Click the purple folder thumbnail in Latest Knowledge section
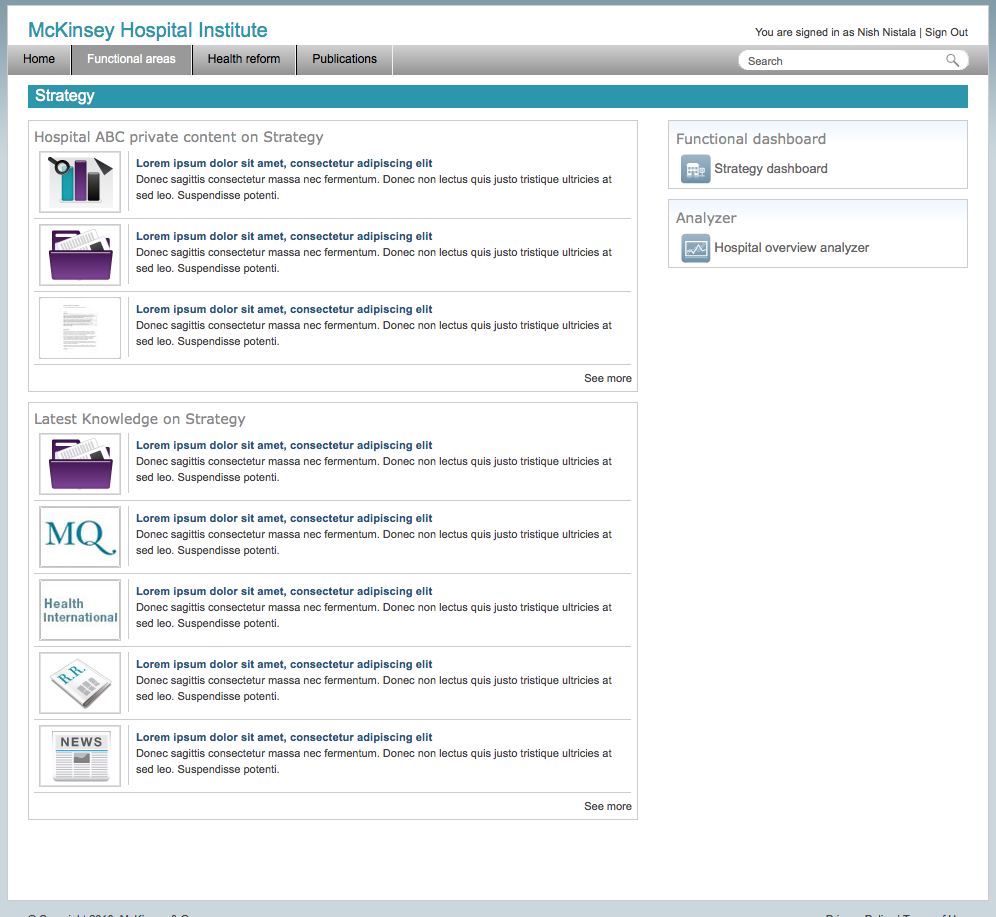 click(x=80, y=464)
